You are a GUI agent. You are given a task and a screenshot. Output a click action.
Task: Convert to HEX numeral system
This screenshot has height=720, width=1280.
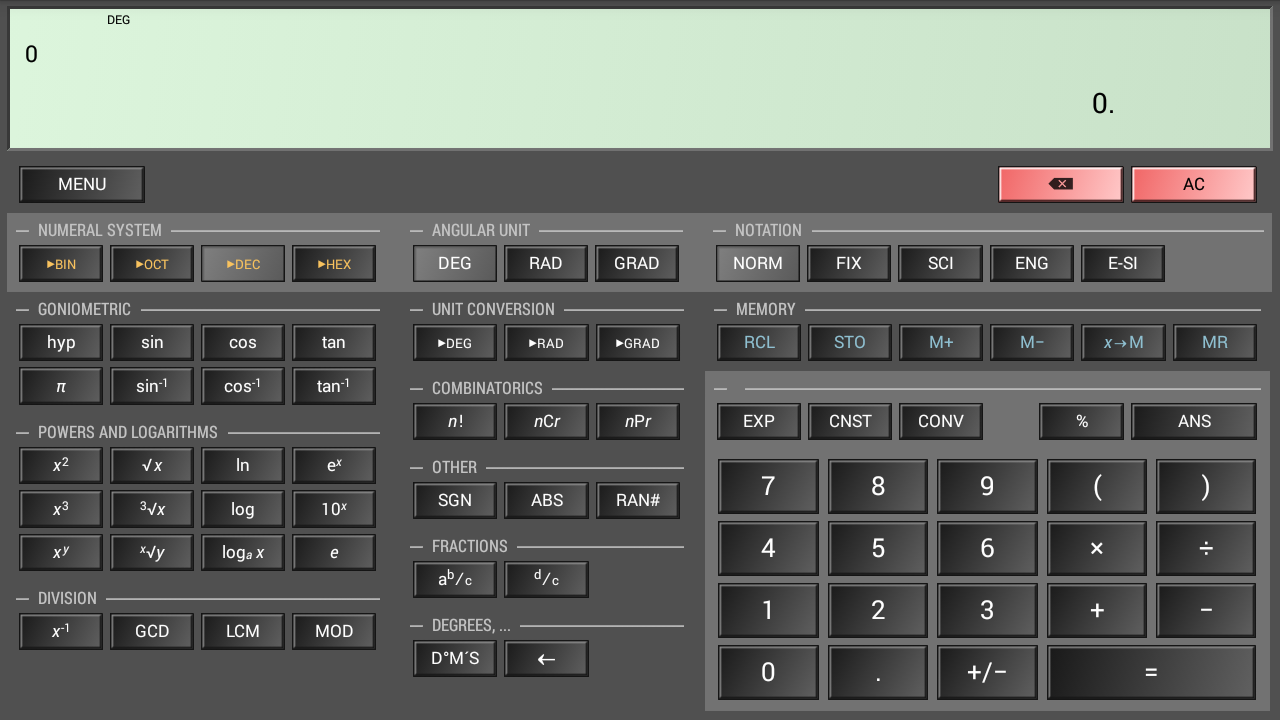coord(334,264)
